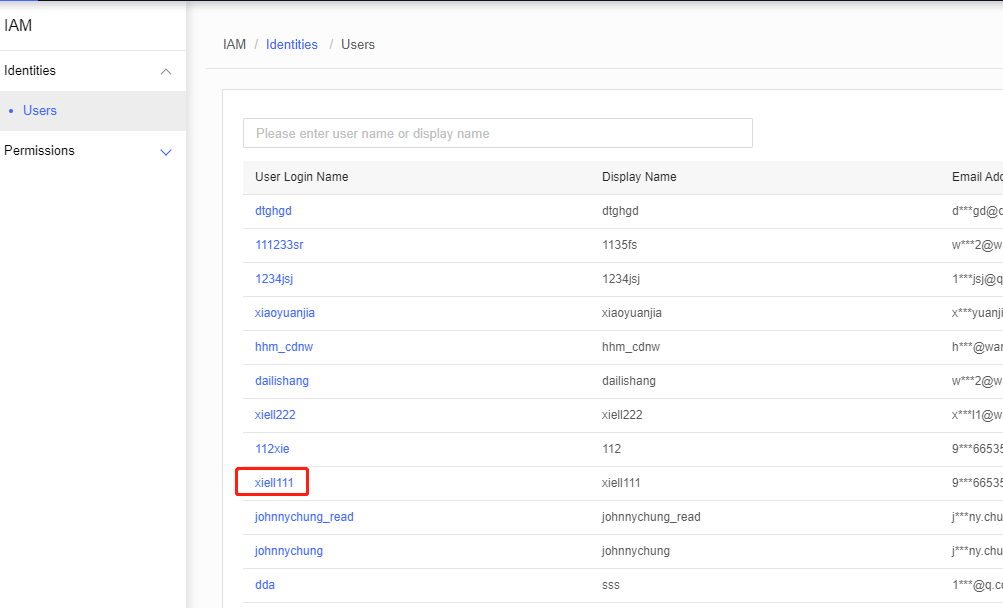Select Users in the sidebar
Viewport: 1003px width, 608px height.
pyautogui.click(x=40, y=111)
